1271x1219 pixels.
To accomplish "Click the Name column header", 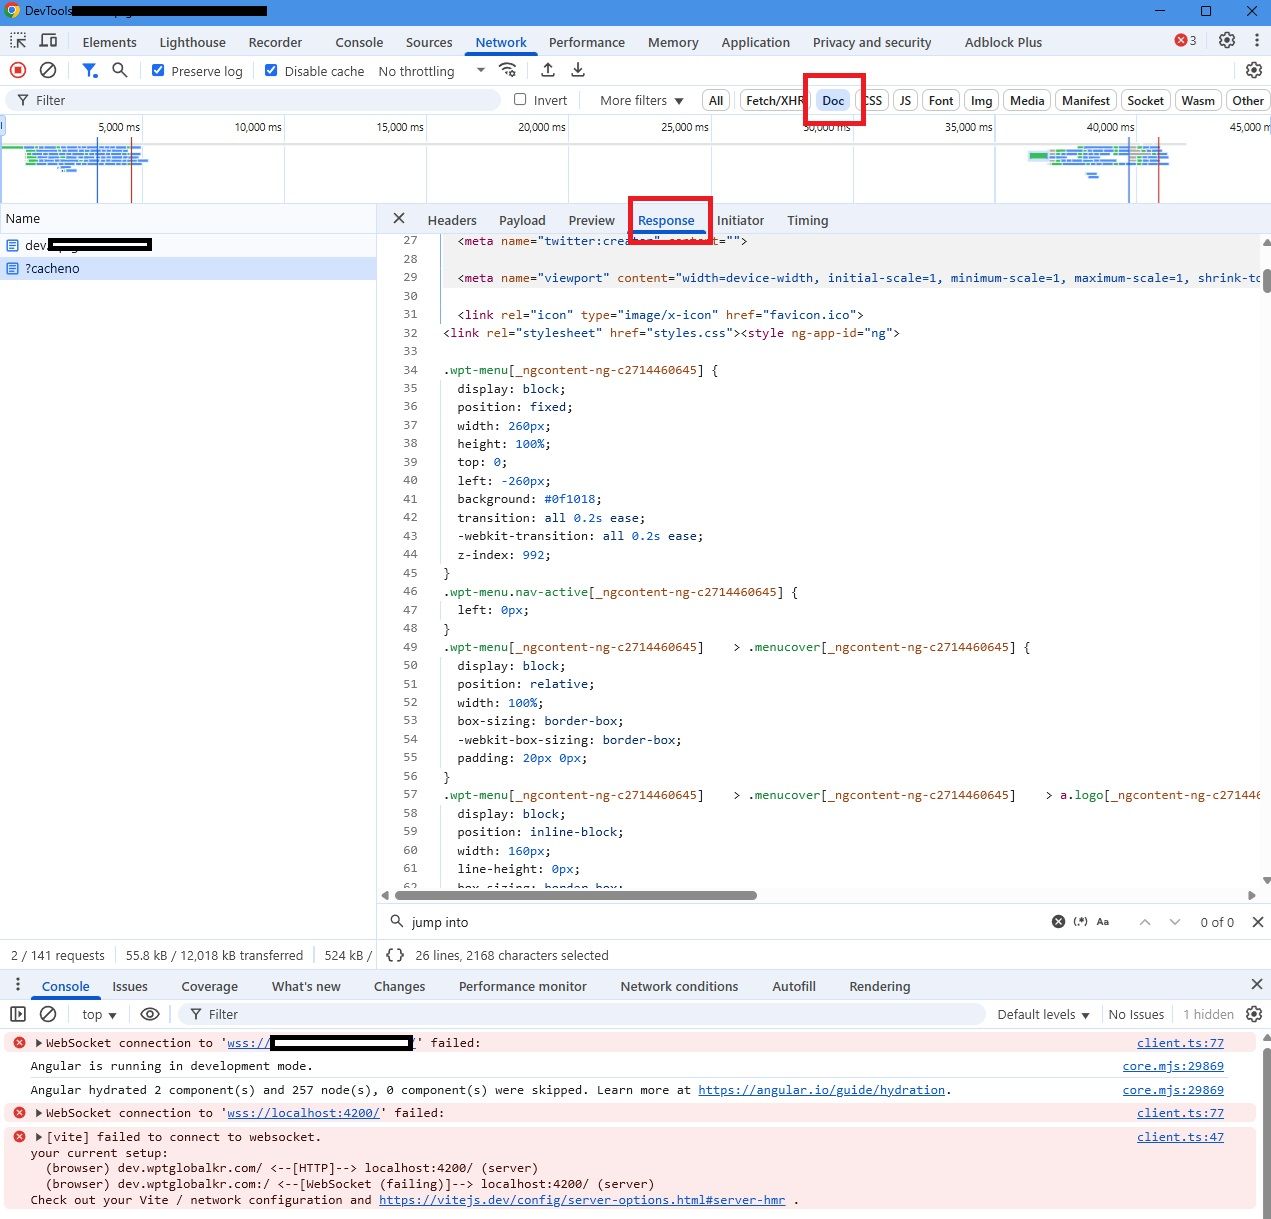I will [x=188, y=218].
